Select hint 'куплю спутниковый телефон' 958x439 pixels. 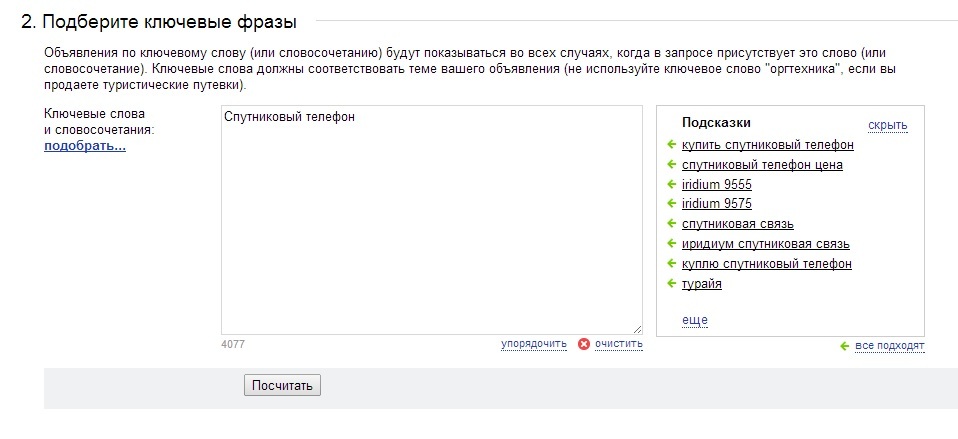pyautogui.click(x=767, y=264)
